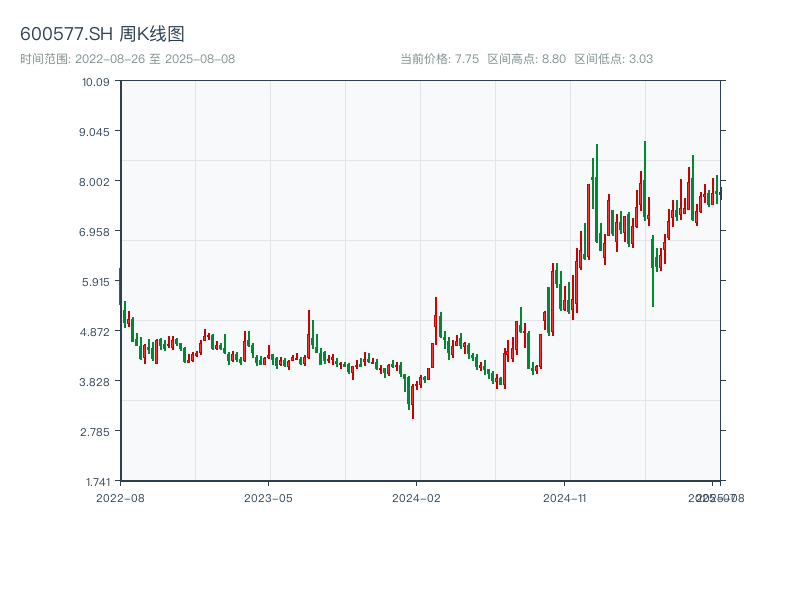Click the 2022-08 x-axis label
This screenshot has width=800, height=600.
[x=120, y=498]
